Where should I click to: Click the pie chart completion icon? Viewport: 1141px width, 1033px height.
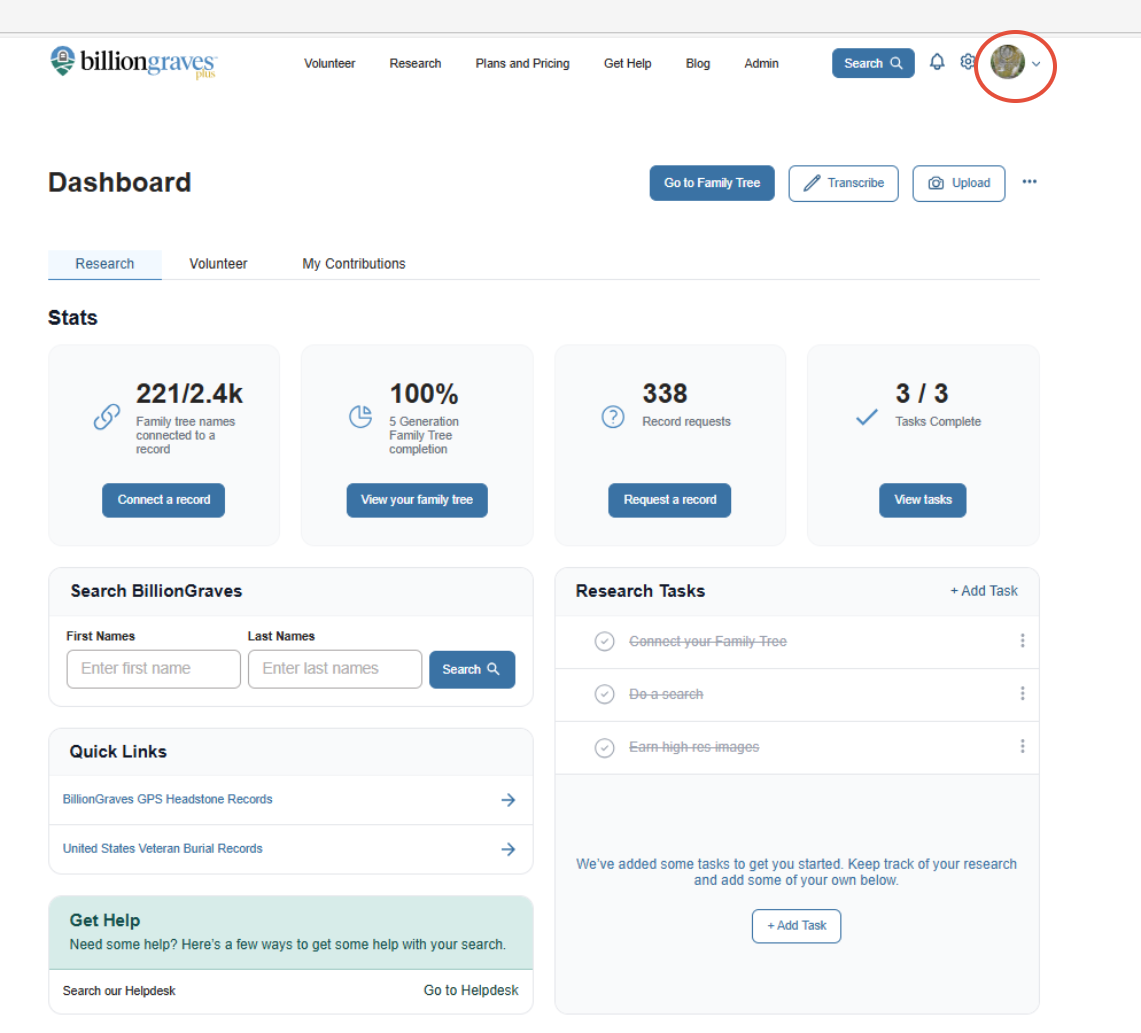[x=360, y=417]
